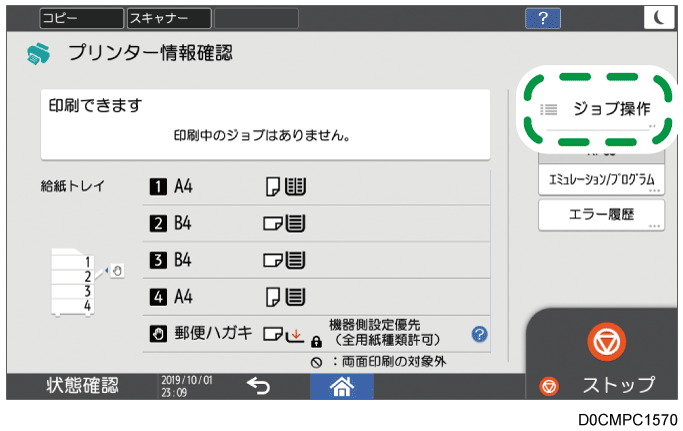Tap the lock icon on bypass tray
The image size is (683, 431).
[x=316, y=342]
